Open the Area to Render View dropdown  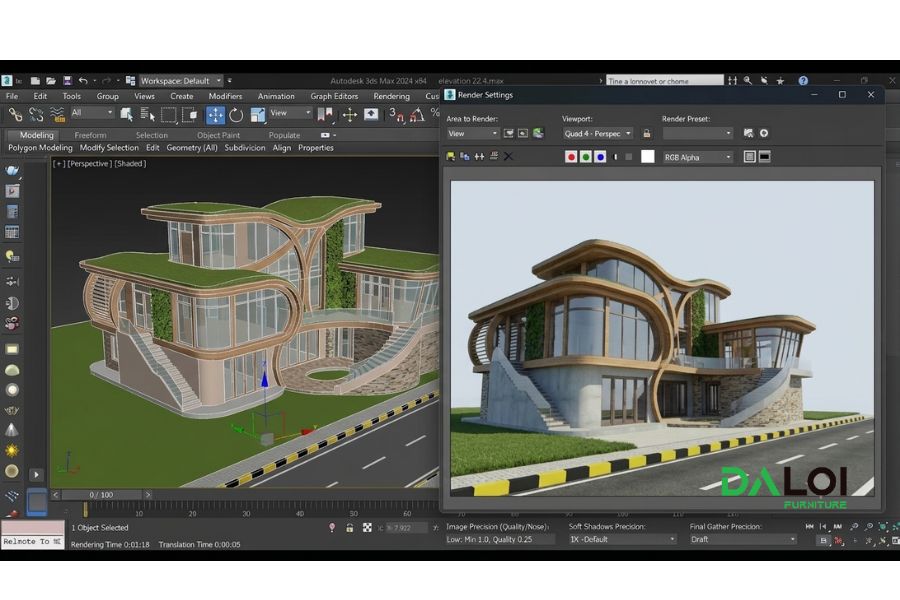472,133
